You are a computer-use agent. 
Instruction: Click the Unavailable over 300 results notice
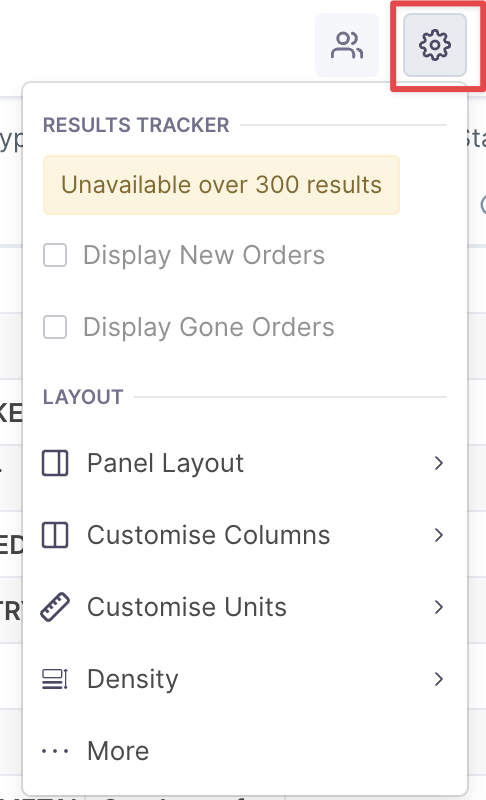coord(221,185)
